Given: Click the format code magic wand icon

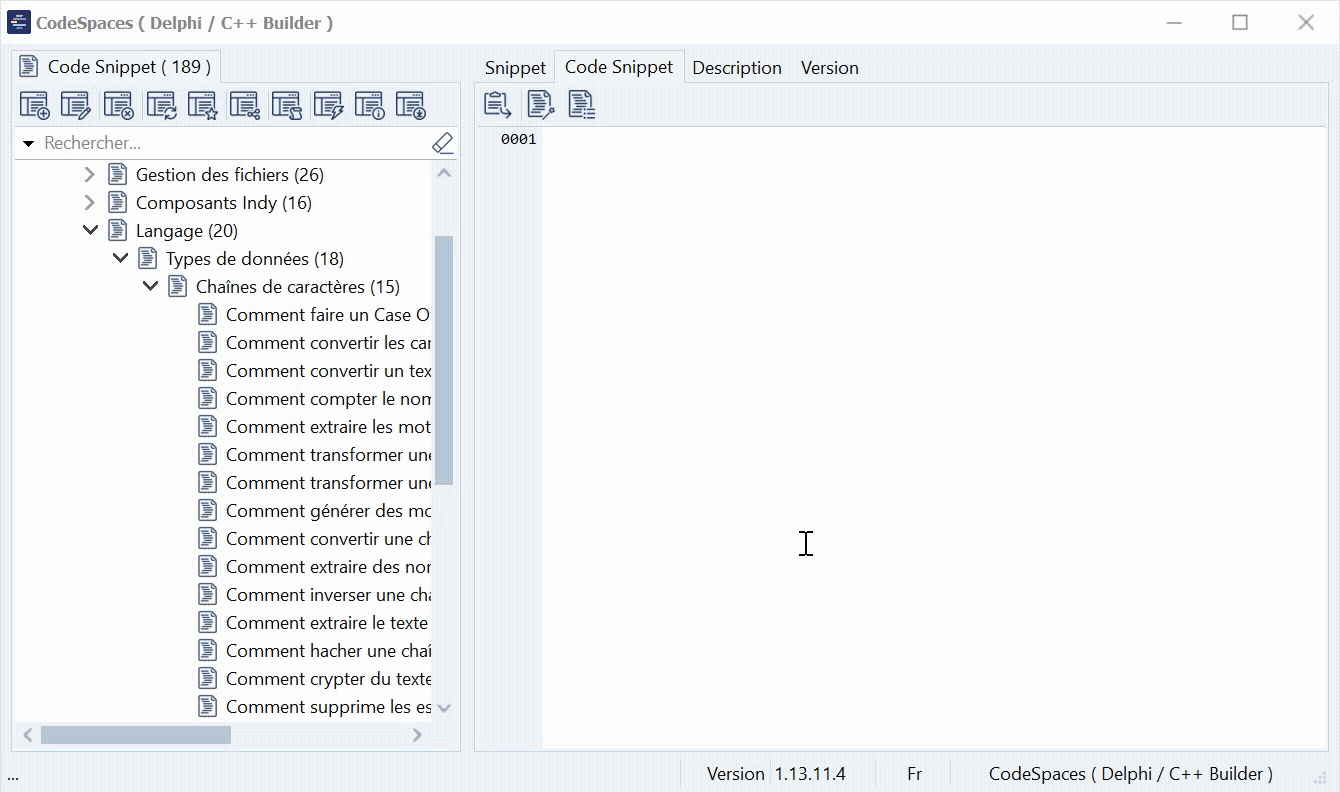Looking at the screenshot, I should 540,104.
